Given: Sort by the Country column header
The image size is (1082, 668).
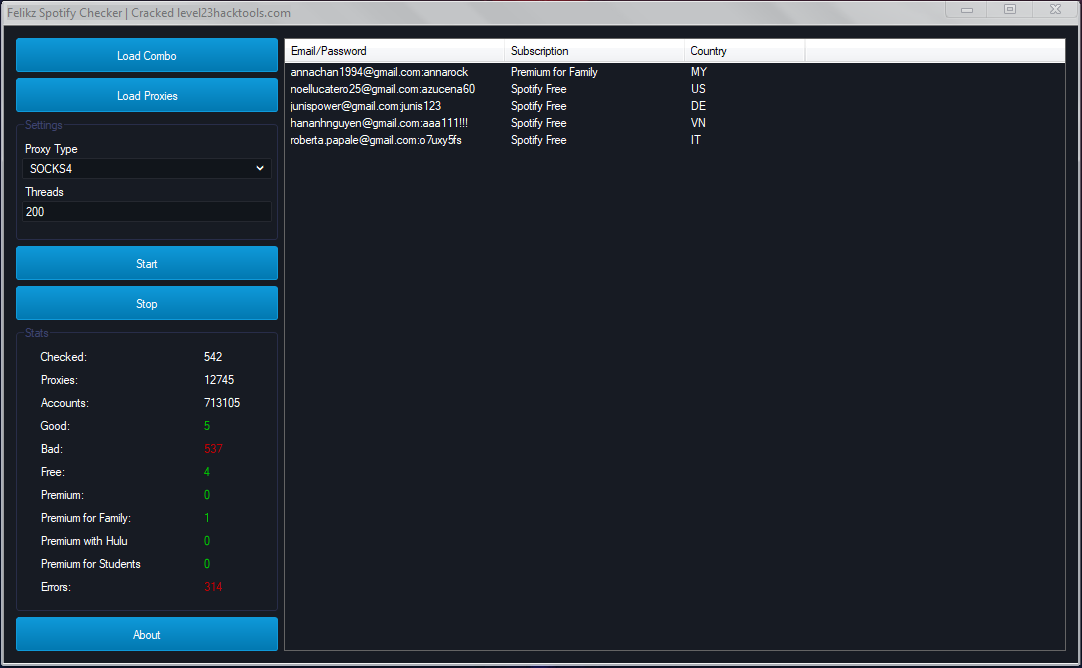Looking at the screenshot, I should pos(745,51).
